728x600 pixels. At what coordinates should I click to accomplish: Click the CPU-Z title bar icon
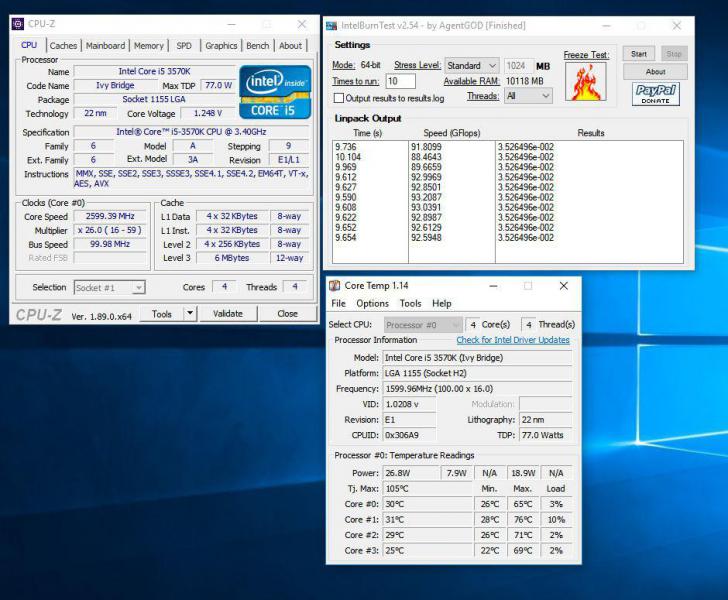pos(18,24)
